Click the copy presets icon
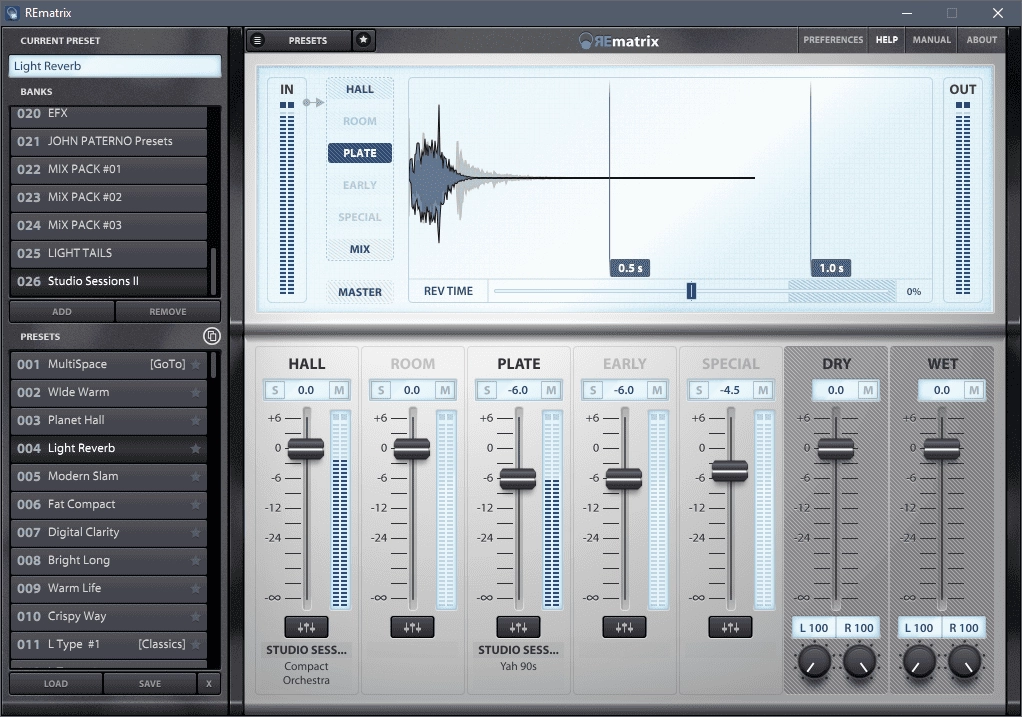The image size is (1022, 717). tap(212, 336)
